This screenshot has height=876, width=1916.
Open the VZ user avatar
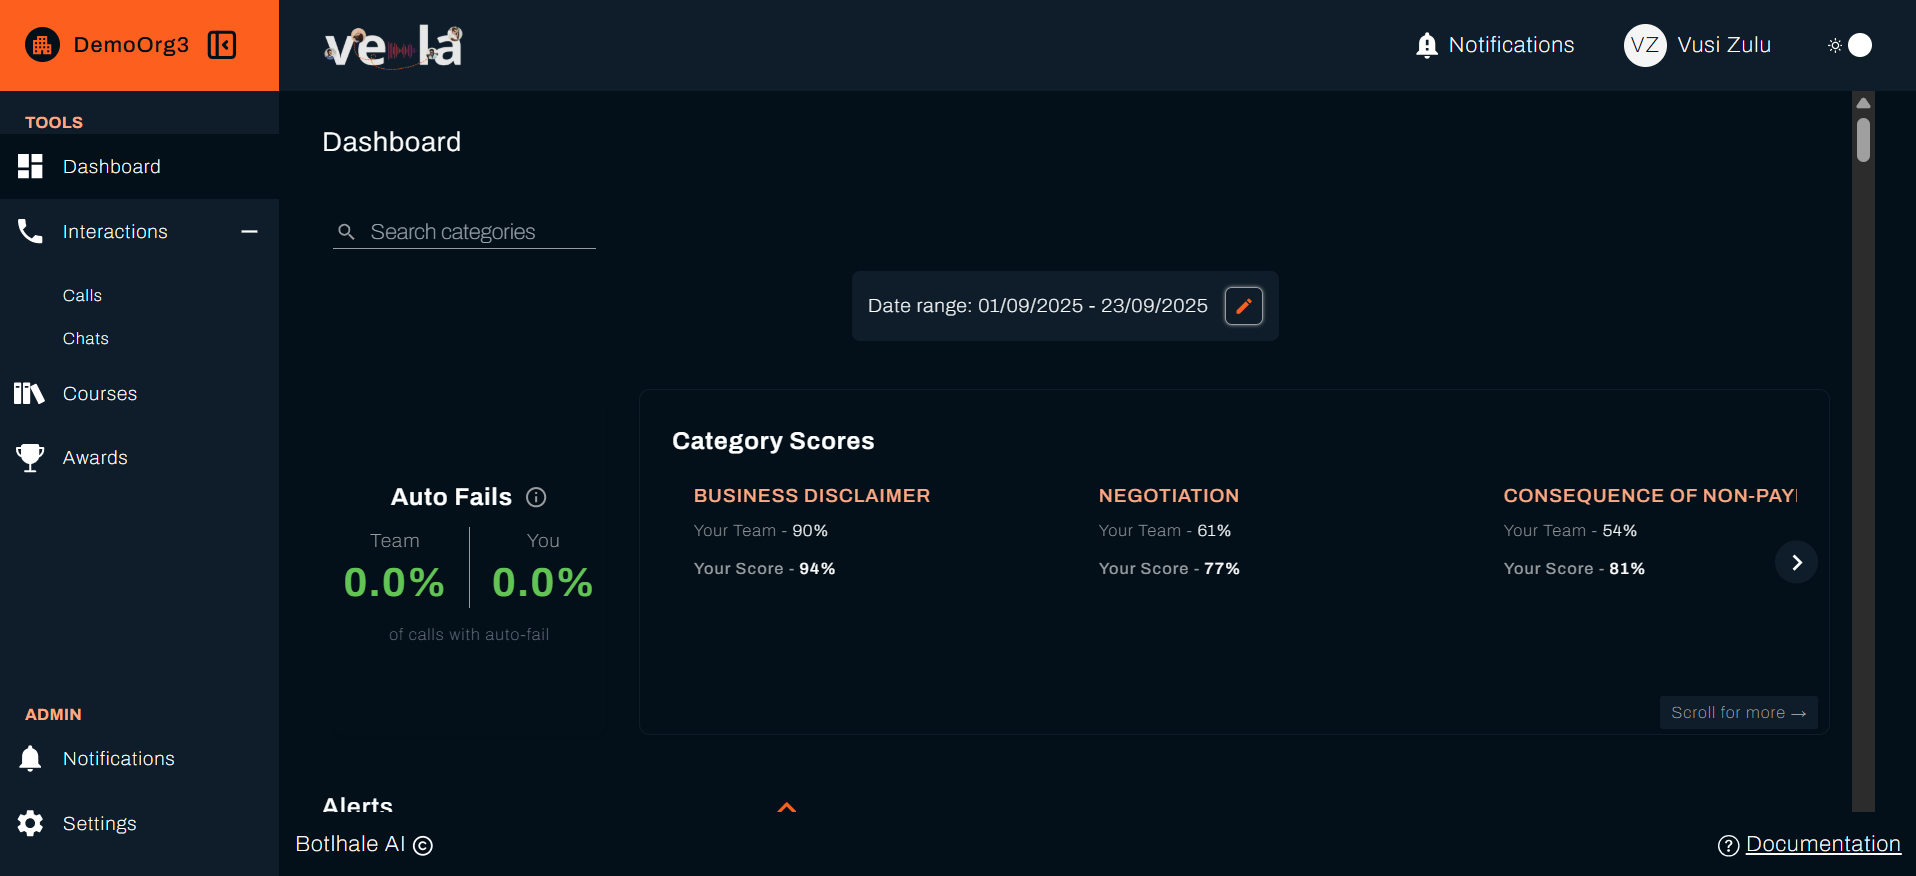tap(1644, 45)
